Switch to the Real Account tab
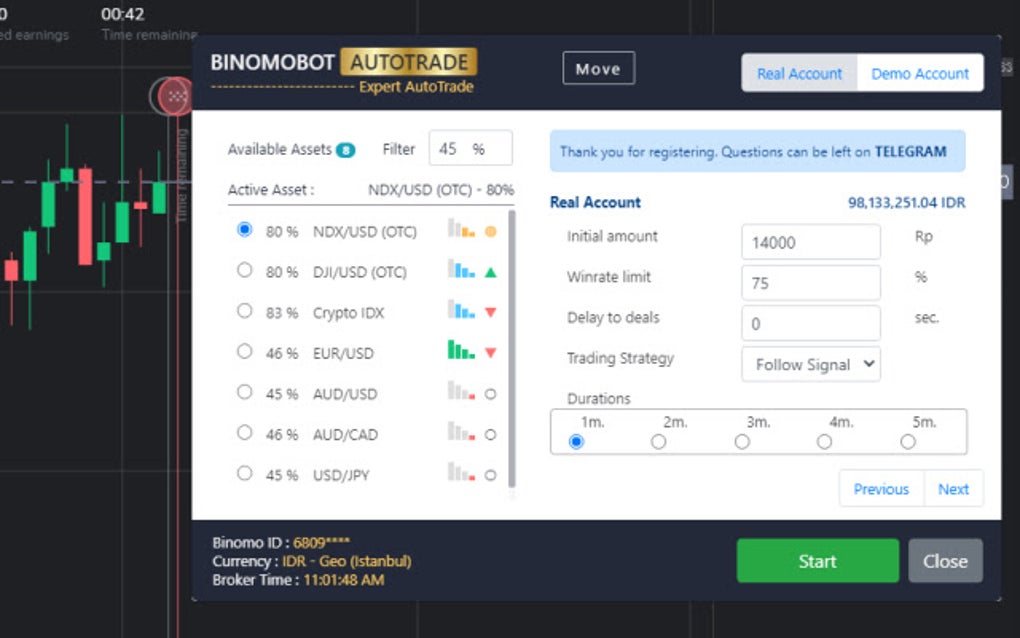 coord(800,73)
